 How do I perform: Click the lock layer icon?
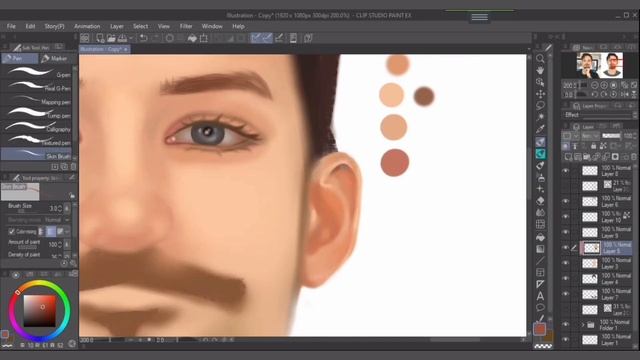pos(593,146)
